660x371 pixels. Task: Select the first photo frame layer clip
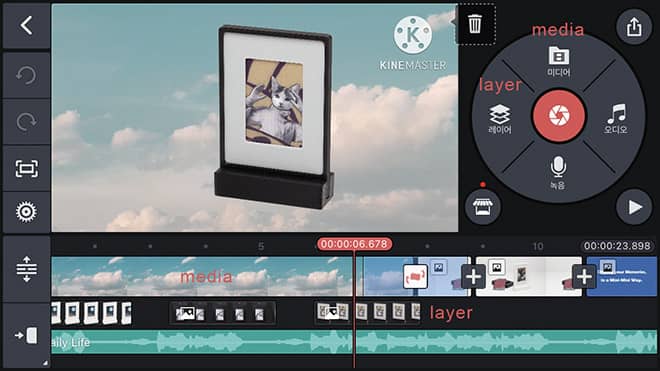92,313
